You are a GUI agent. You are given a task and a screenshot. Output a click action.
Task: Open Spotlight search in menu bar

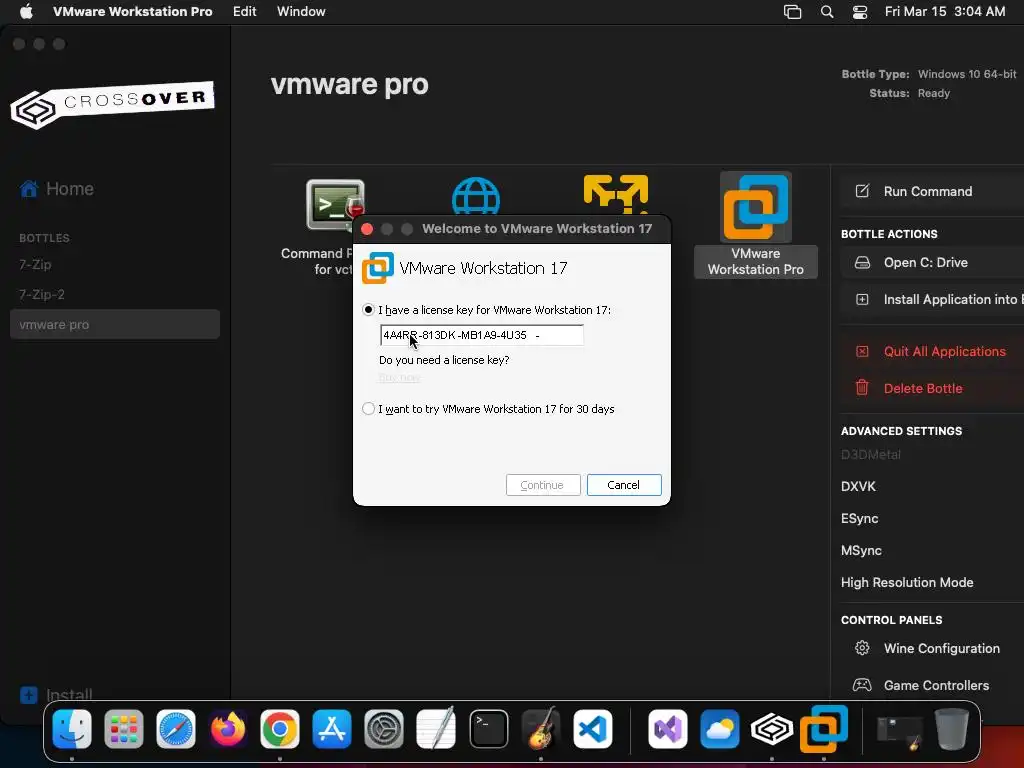point(827,12)
